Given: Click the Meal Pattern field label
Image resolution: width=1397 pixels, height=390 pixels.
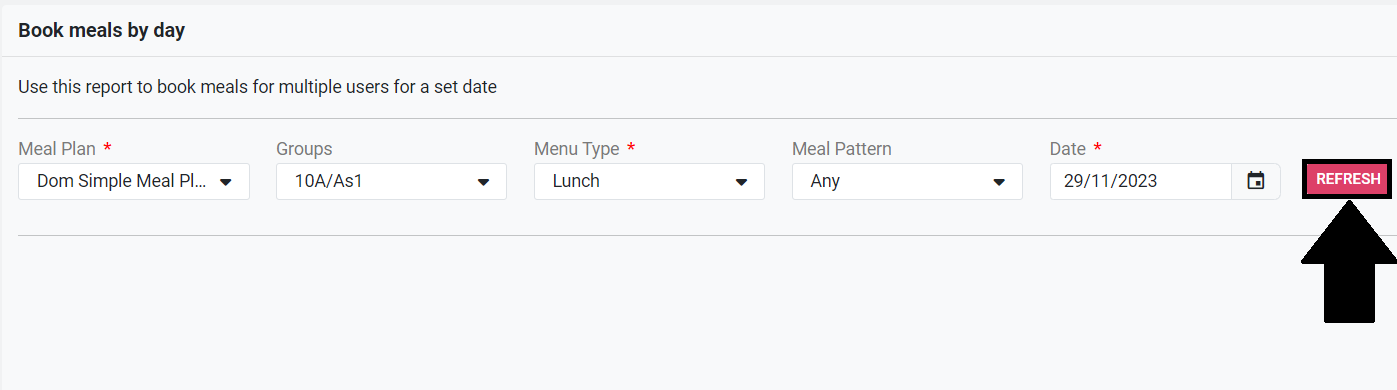Looking at the screenshot, I should pos(842,149).
